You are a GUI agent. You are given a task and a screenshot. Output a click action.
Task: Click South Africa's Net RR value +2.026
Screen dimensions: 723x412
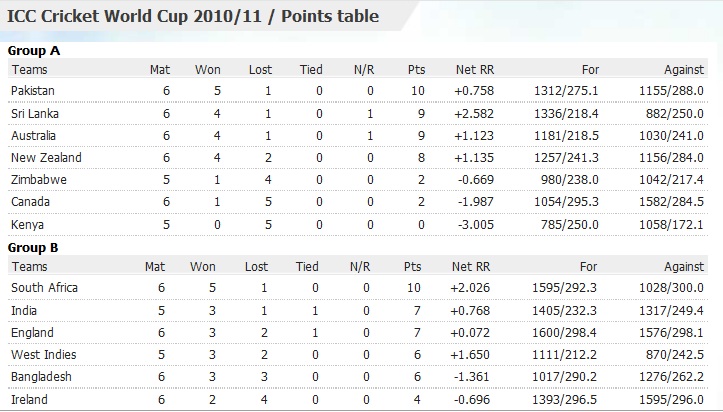472,288
